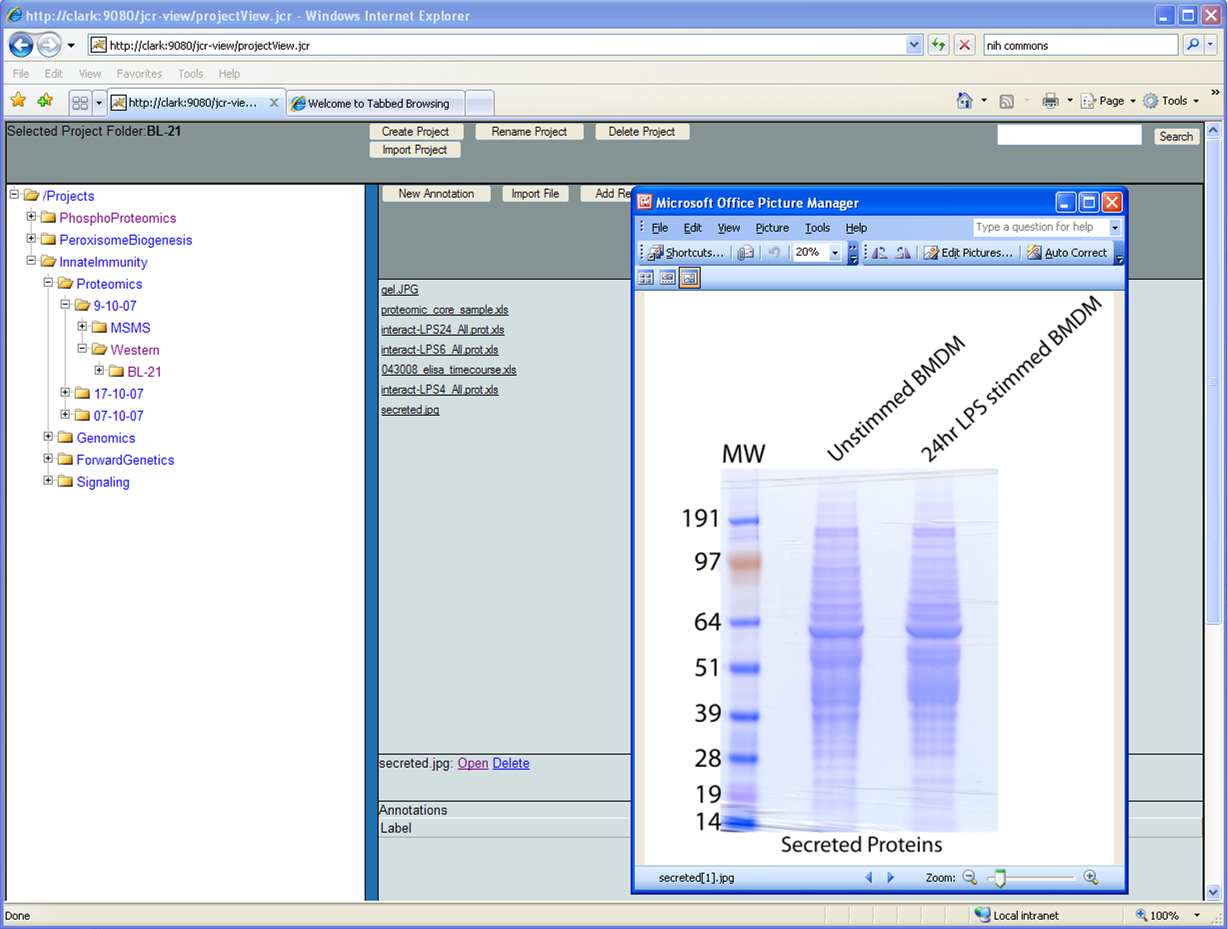The height and width of the screenshot is (929, 1228).
Task: Show the next picture with the right arrow
Action: [891, 877]
